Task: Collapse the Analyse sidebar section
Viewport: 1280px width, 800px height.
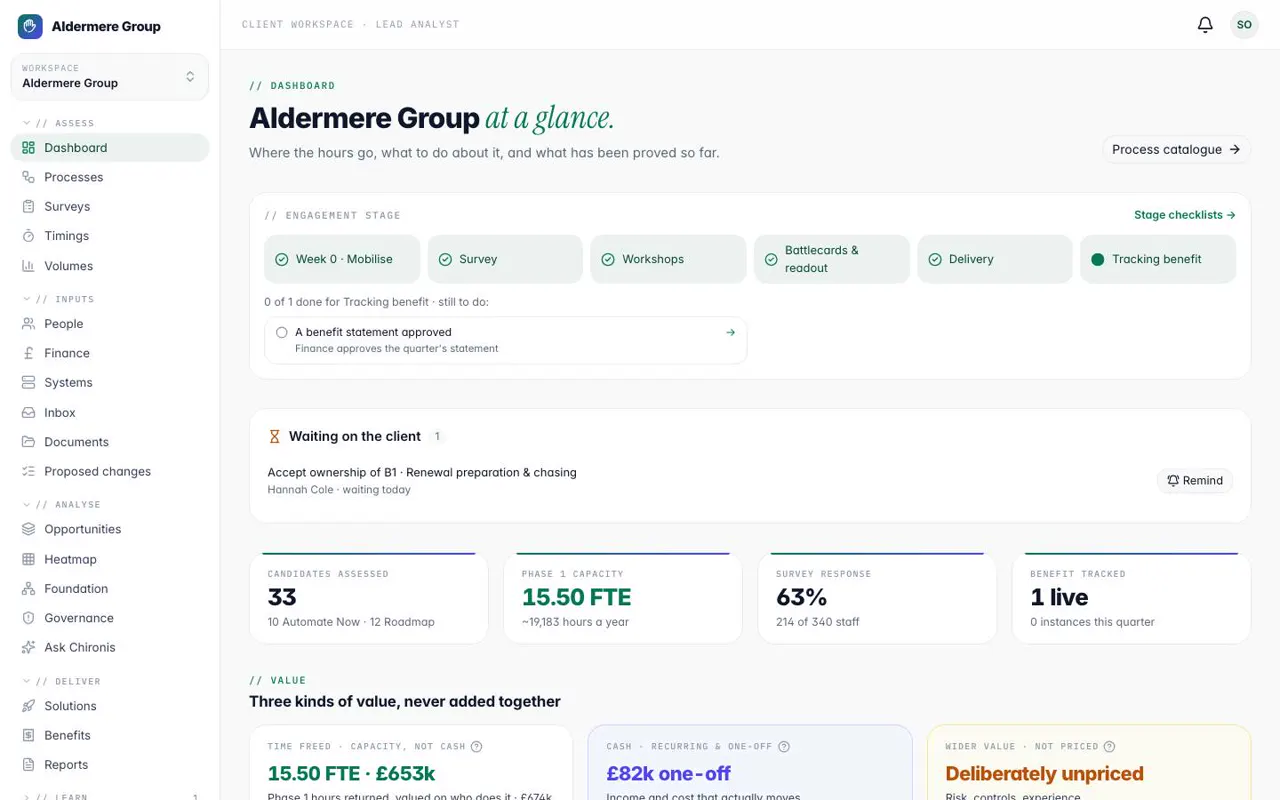Action: (x=61, y=505)
